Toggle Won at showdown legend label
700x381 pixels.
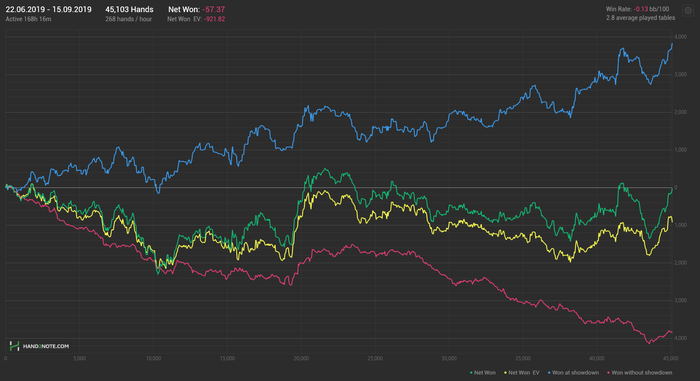point(575,373)
